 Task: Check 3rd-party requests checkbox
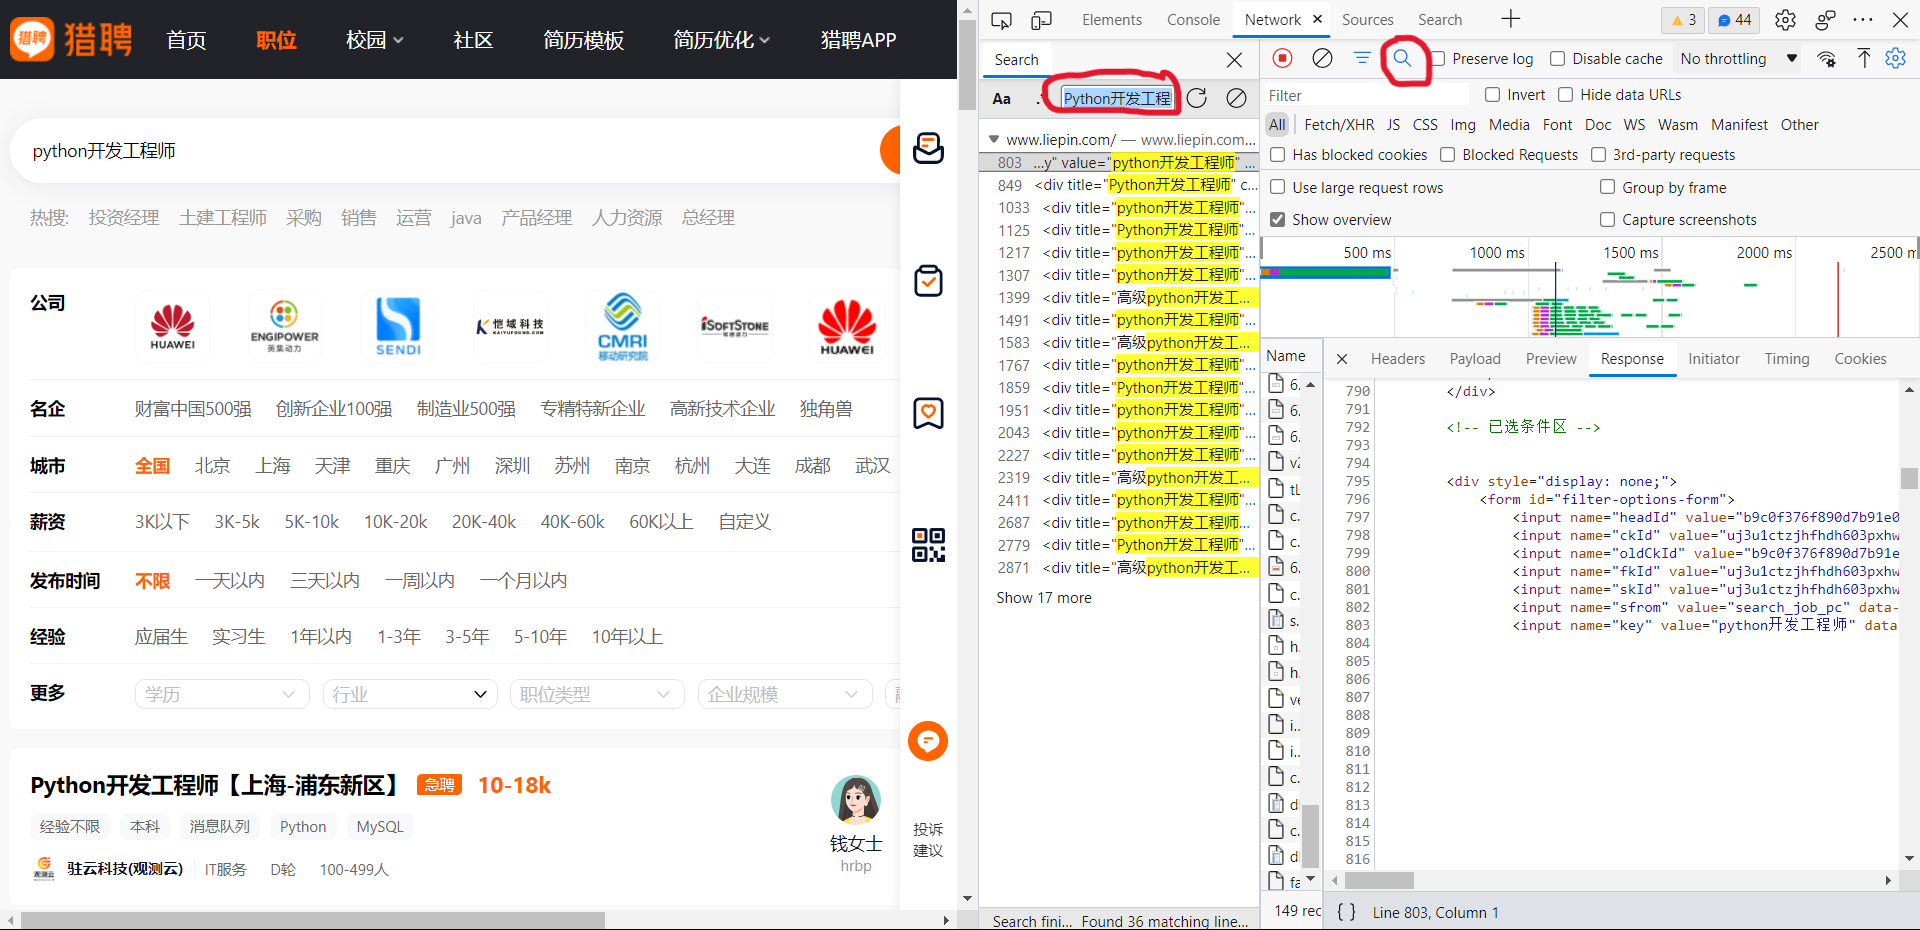(x=1598, y=155)
